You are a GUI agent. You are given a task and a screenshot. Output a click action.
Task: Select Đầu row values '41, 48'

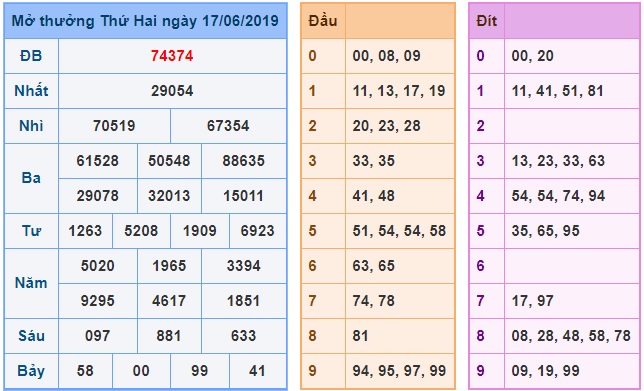tap(374, 196)
